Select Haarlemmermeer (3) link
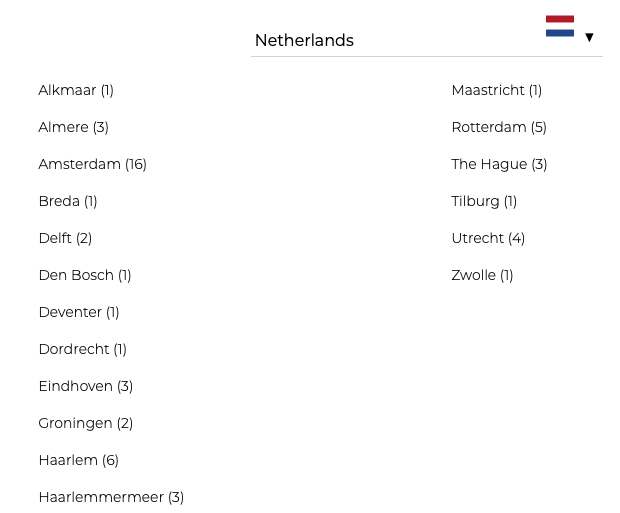The height and width of the screenshot is (513, 620). click(111, 497)
